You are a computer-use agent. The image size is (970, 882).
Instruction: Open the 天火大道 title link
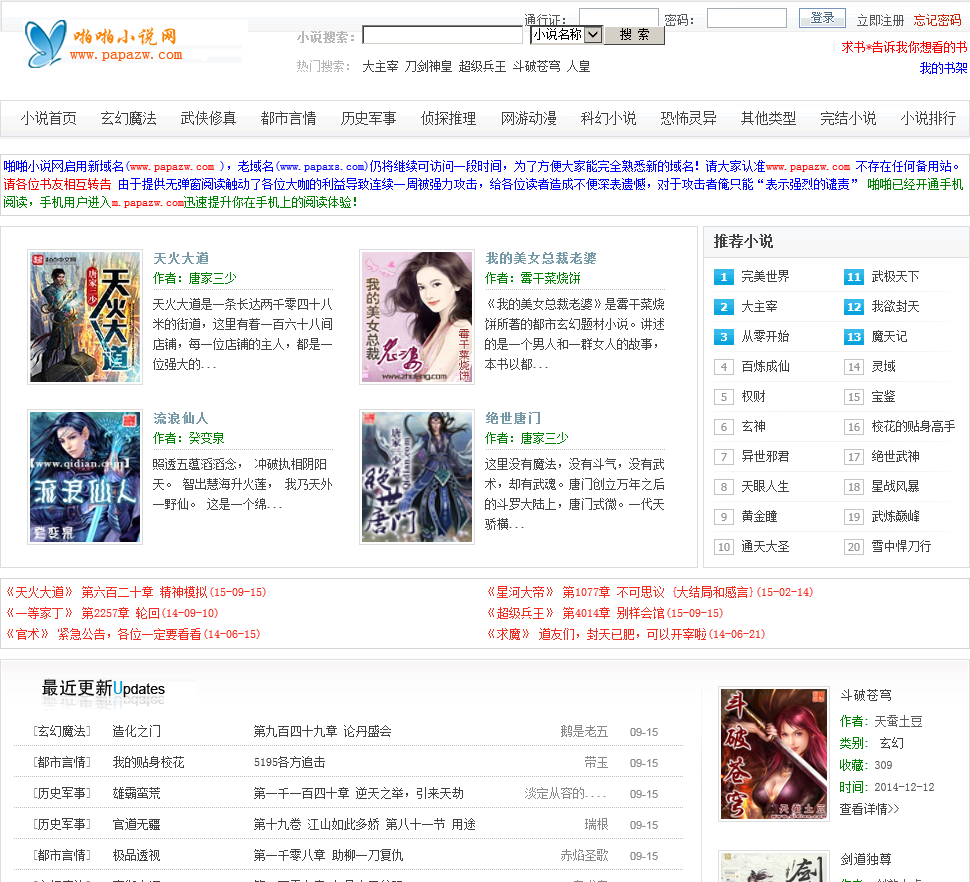click(181, 259)
